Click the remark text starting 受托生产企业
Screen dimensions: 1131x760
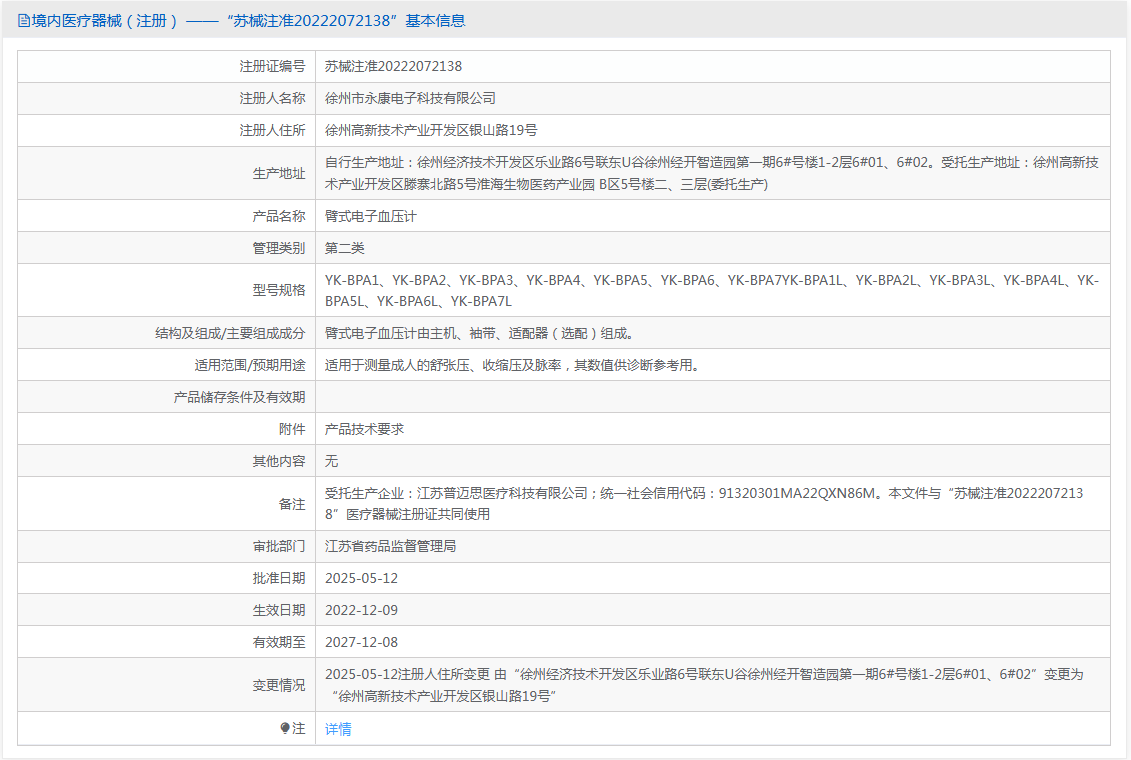pos(704,503)
